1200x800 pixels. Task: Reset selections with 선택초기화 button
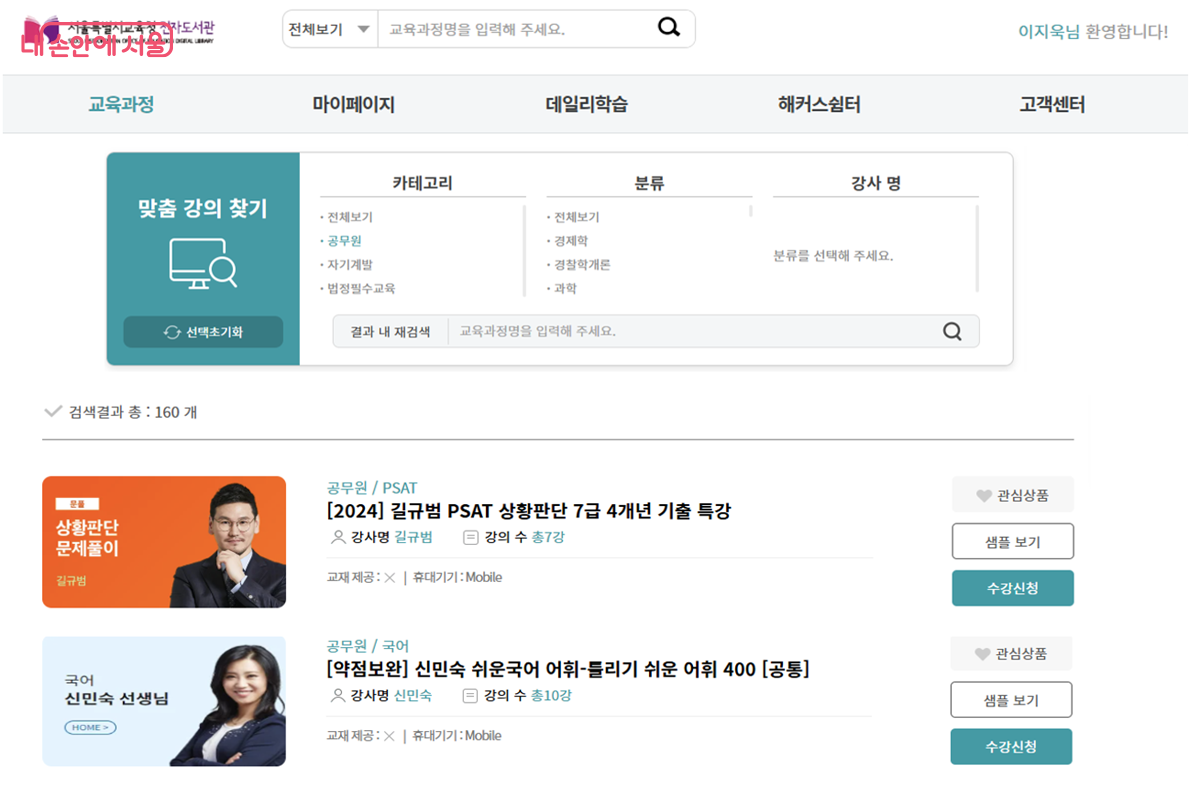click(x=203, y=332)
